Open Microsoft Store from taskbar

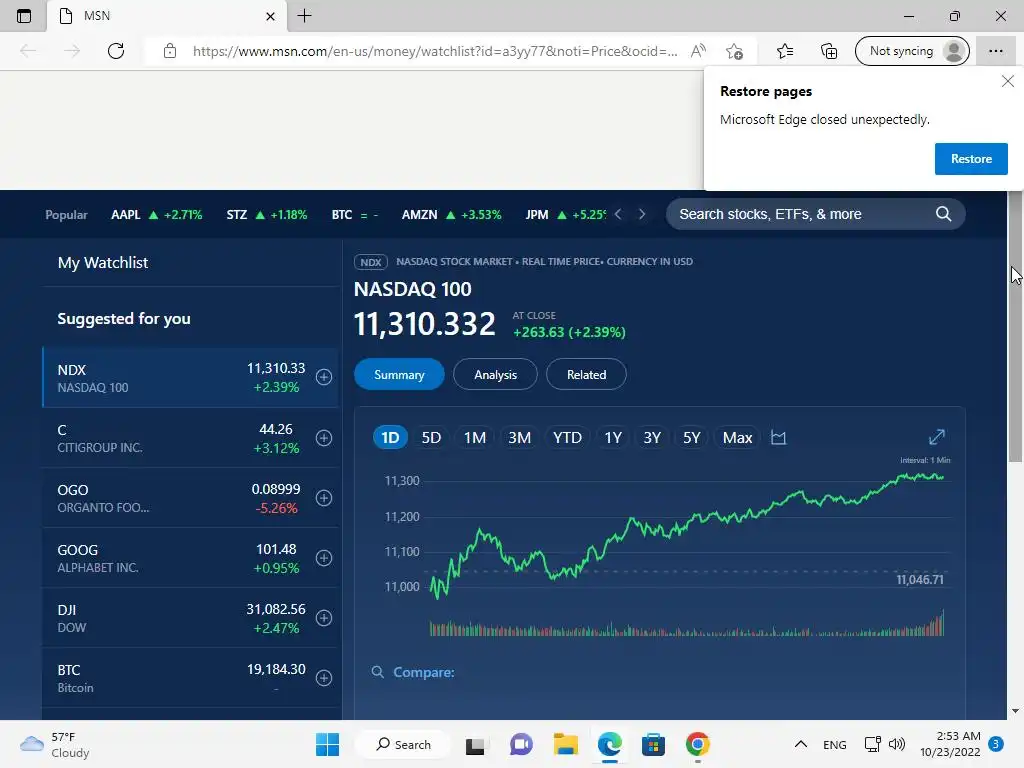(653, 744)
